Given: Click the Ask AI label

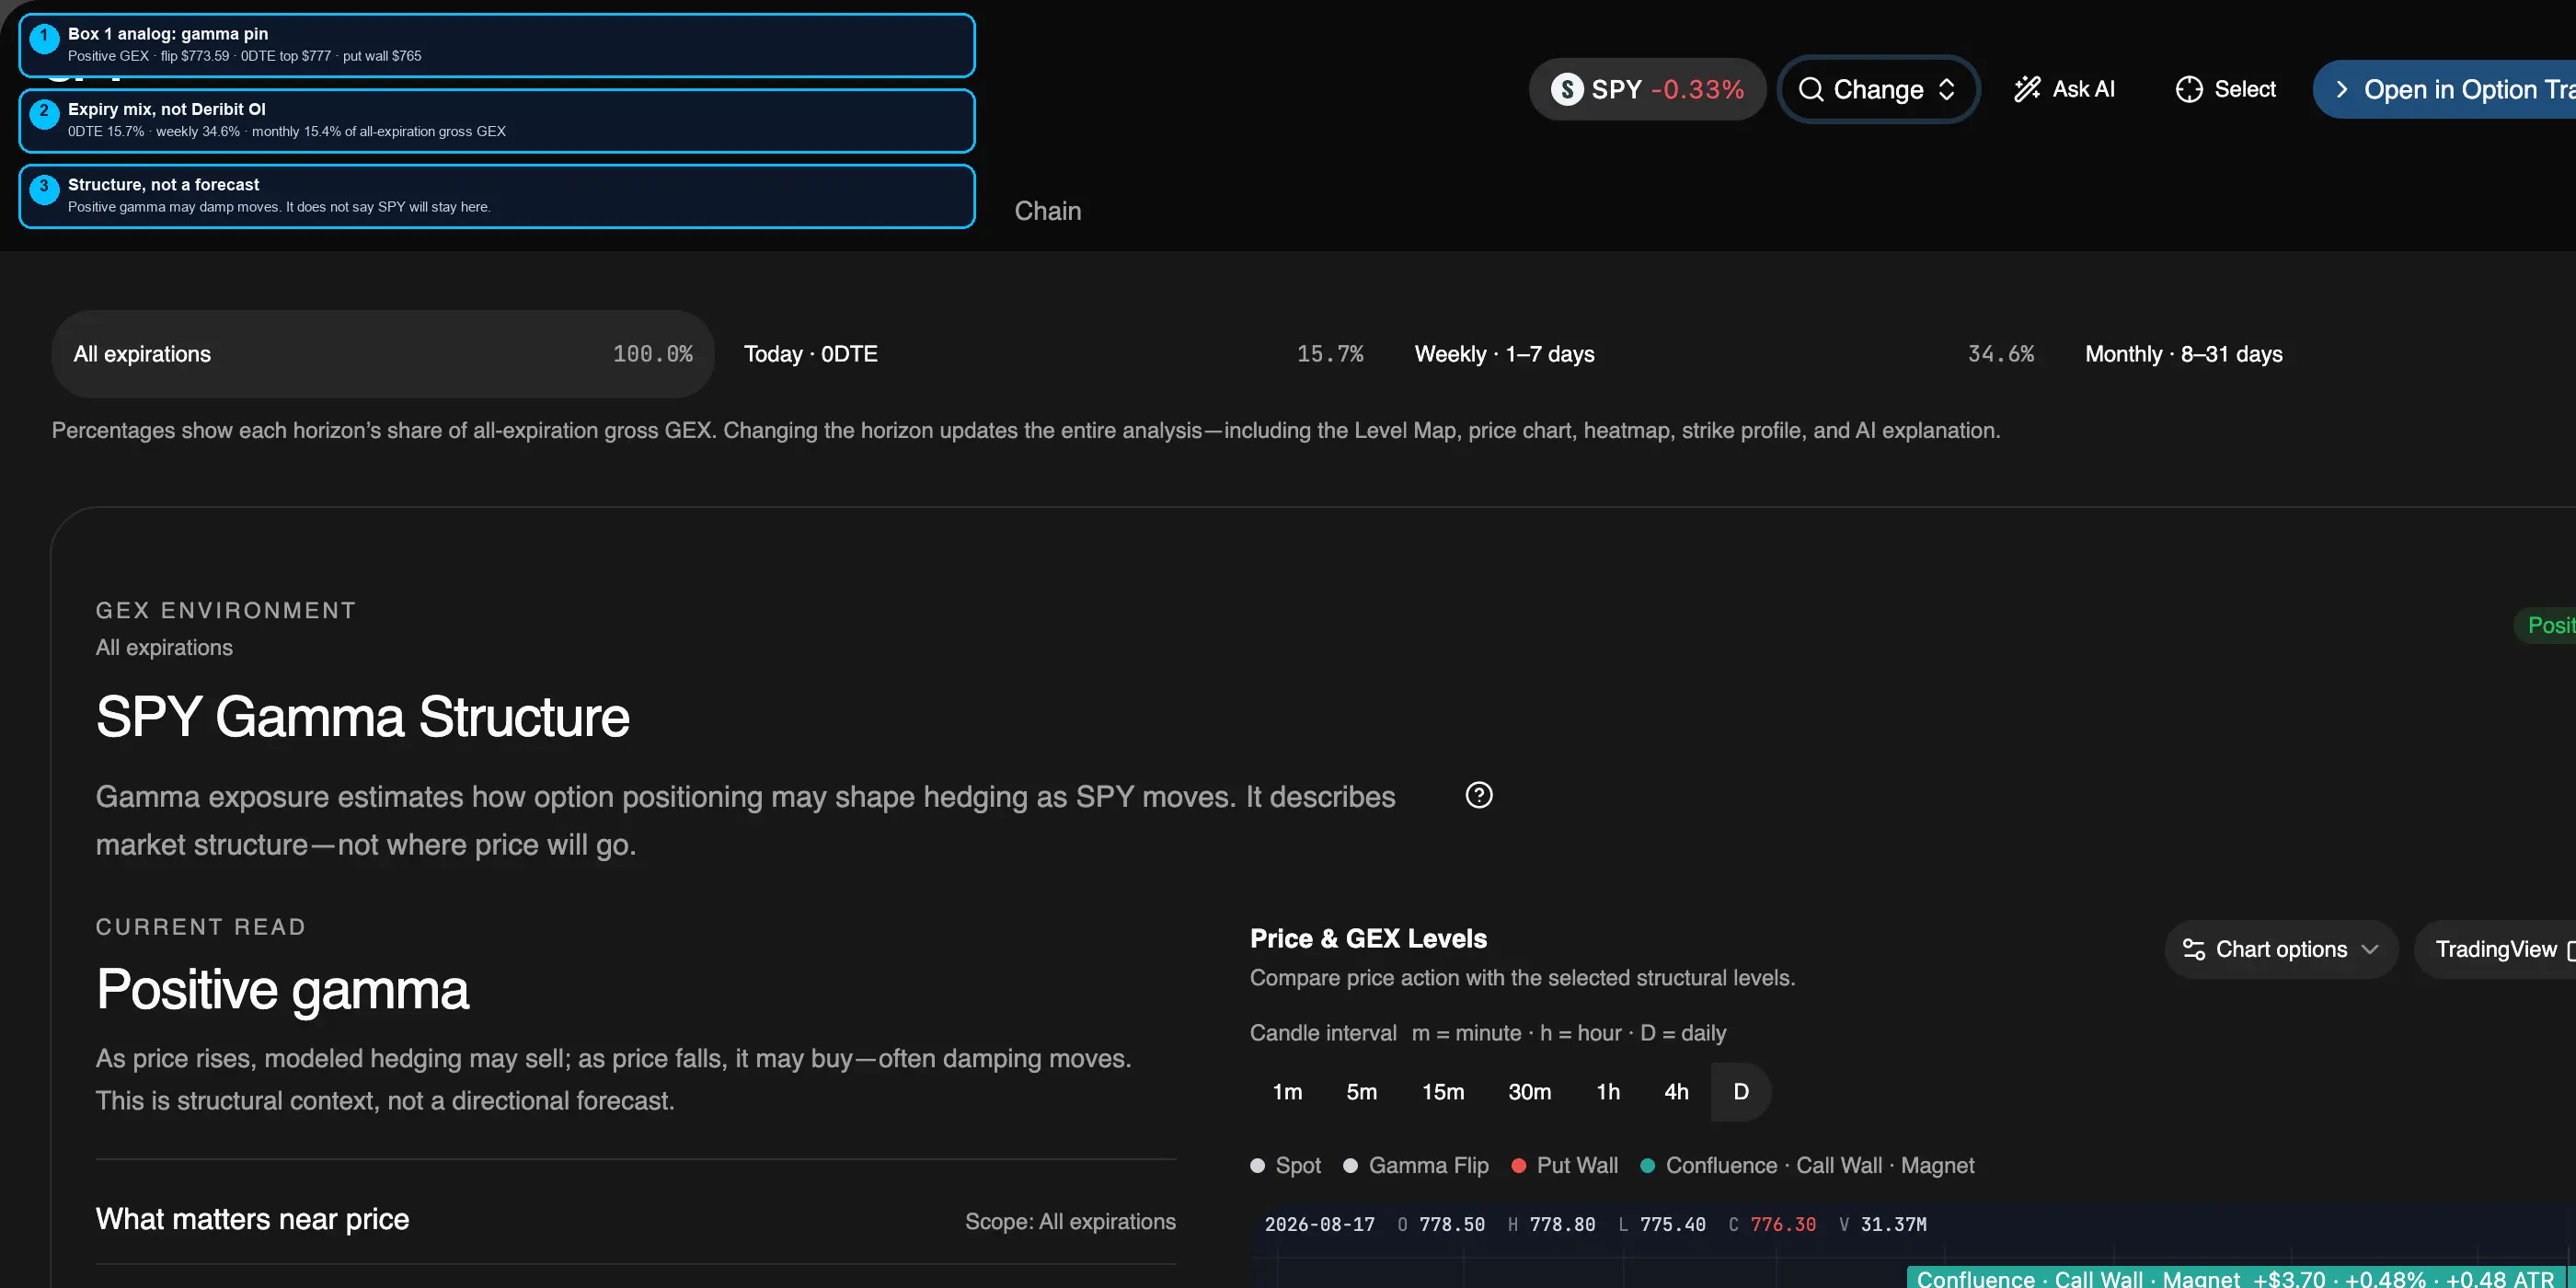Looking at the screenshot, I should (2083, 89).
